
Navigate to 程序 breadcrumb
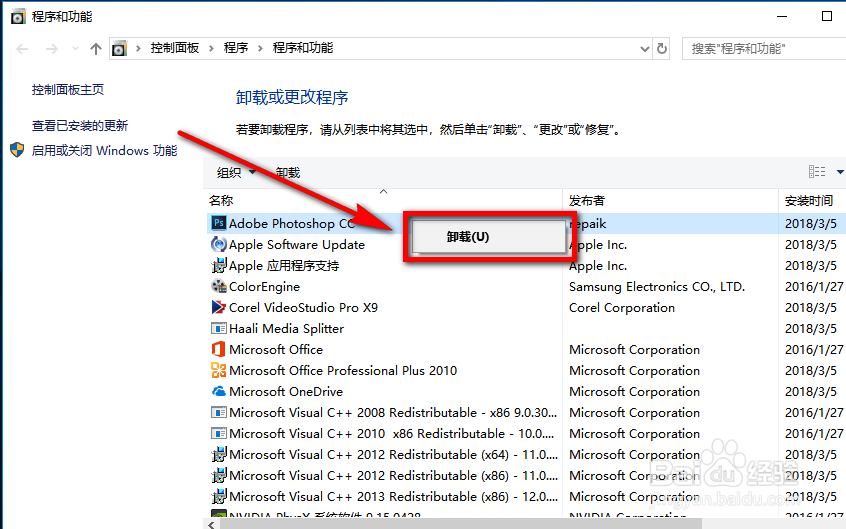[x=236, y=48]
